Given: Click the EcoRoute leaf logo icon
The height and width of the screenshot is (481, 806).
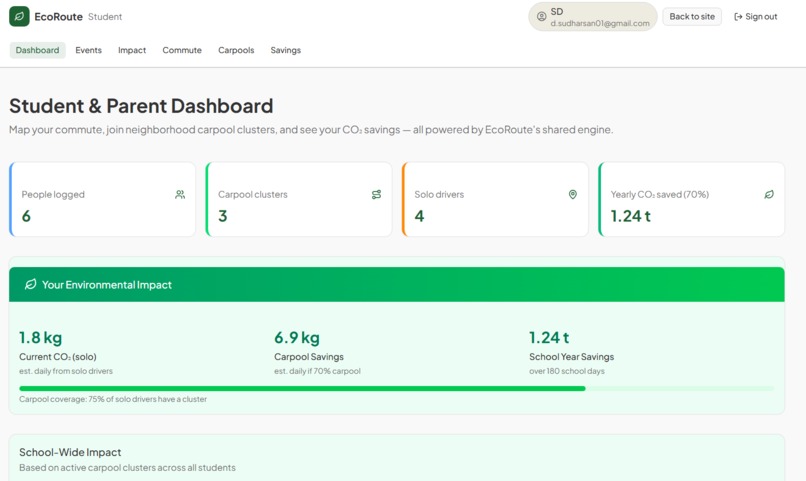Looking at the screenshot, I should point(19,16).
